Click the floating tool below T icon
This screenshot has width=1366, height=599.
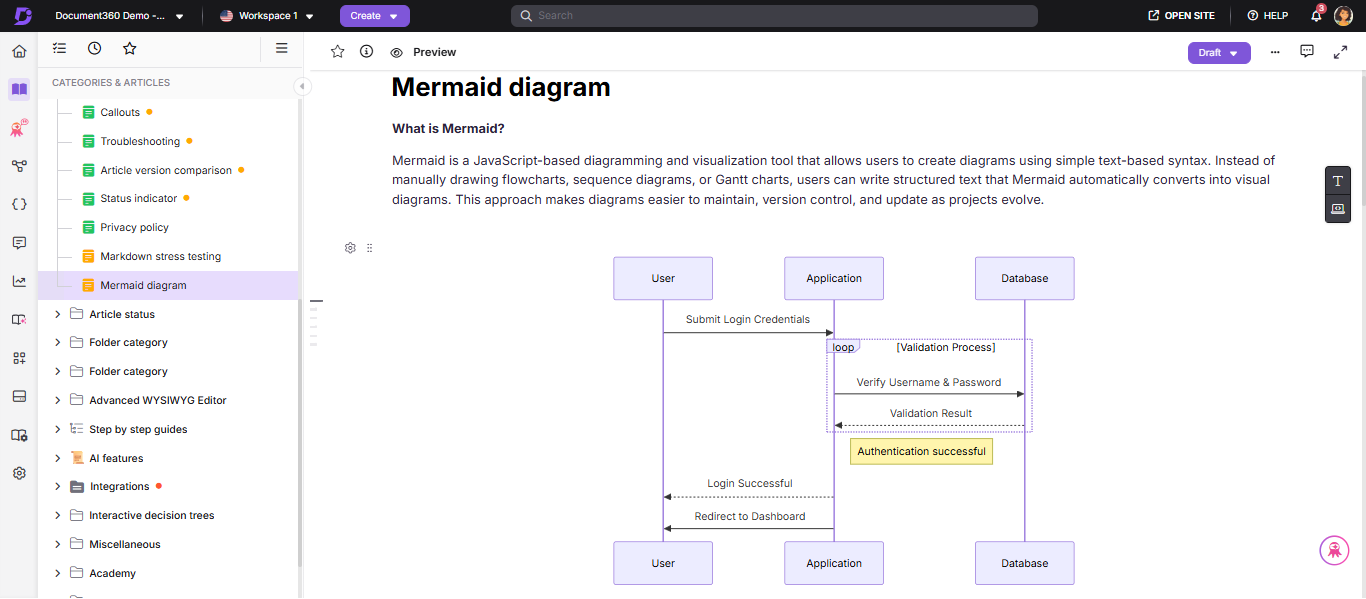[1338, 208]
